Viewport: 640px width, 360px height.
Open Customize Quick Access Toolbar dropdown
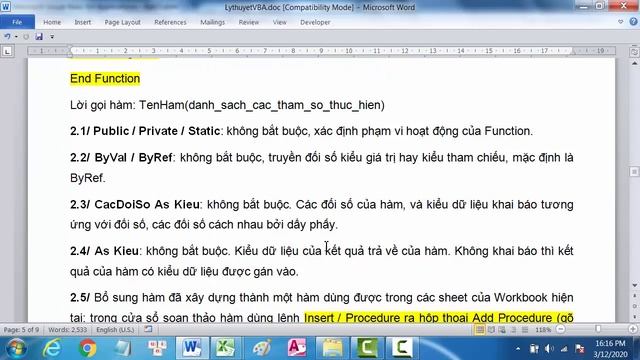click(52, 37)
